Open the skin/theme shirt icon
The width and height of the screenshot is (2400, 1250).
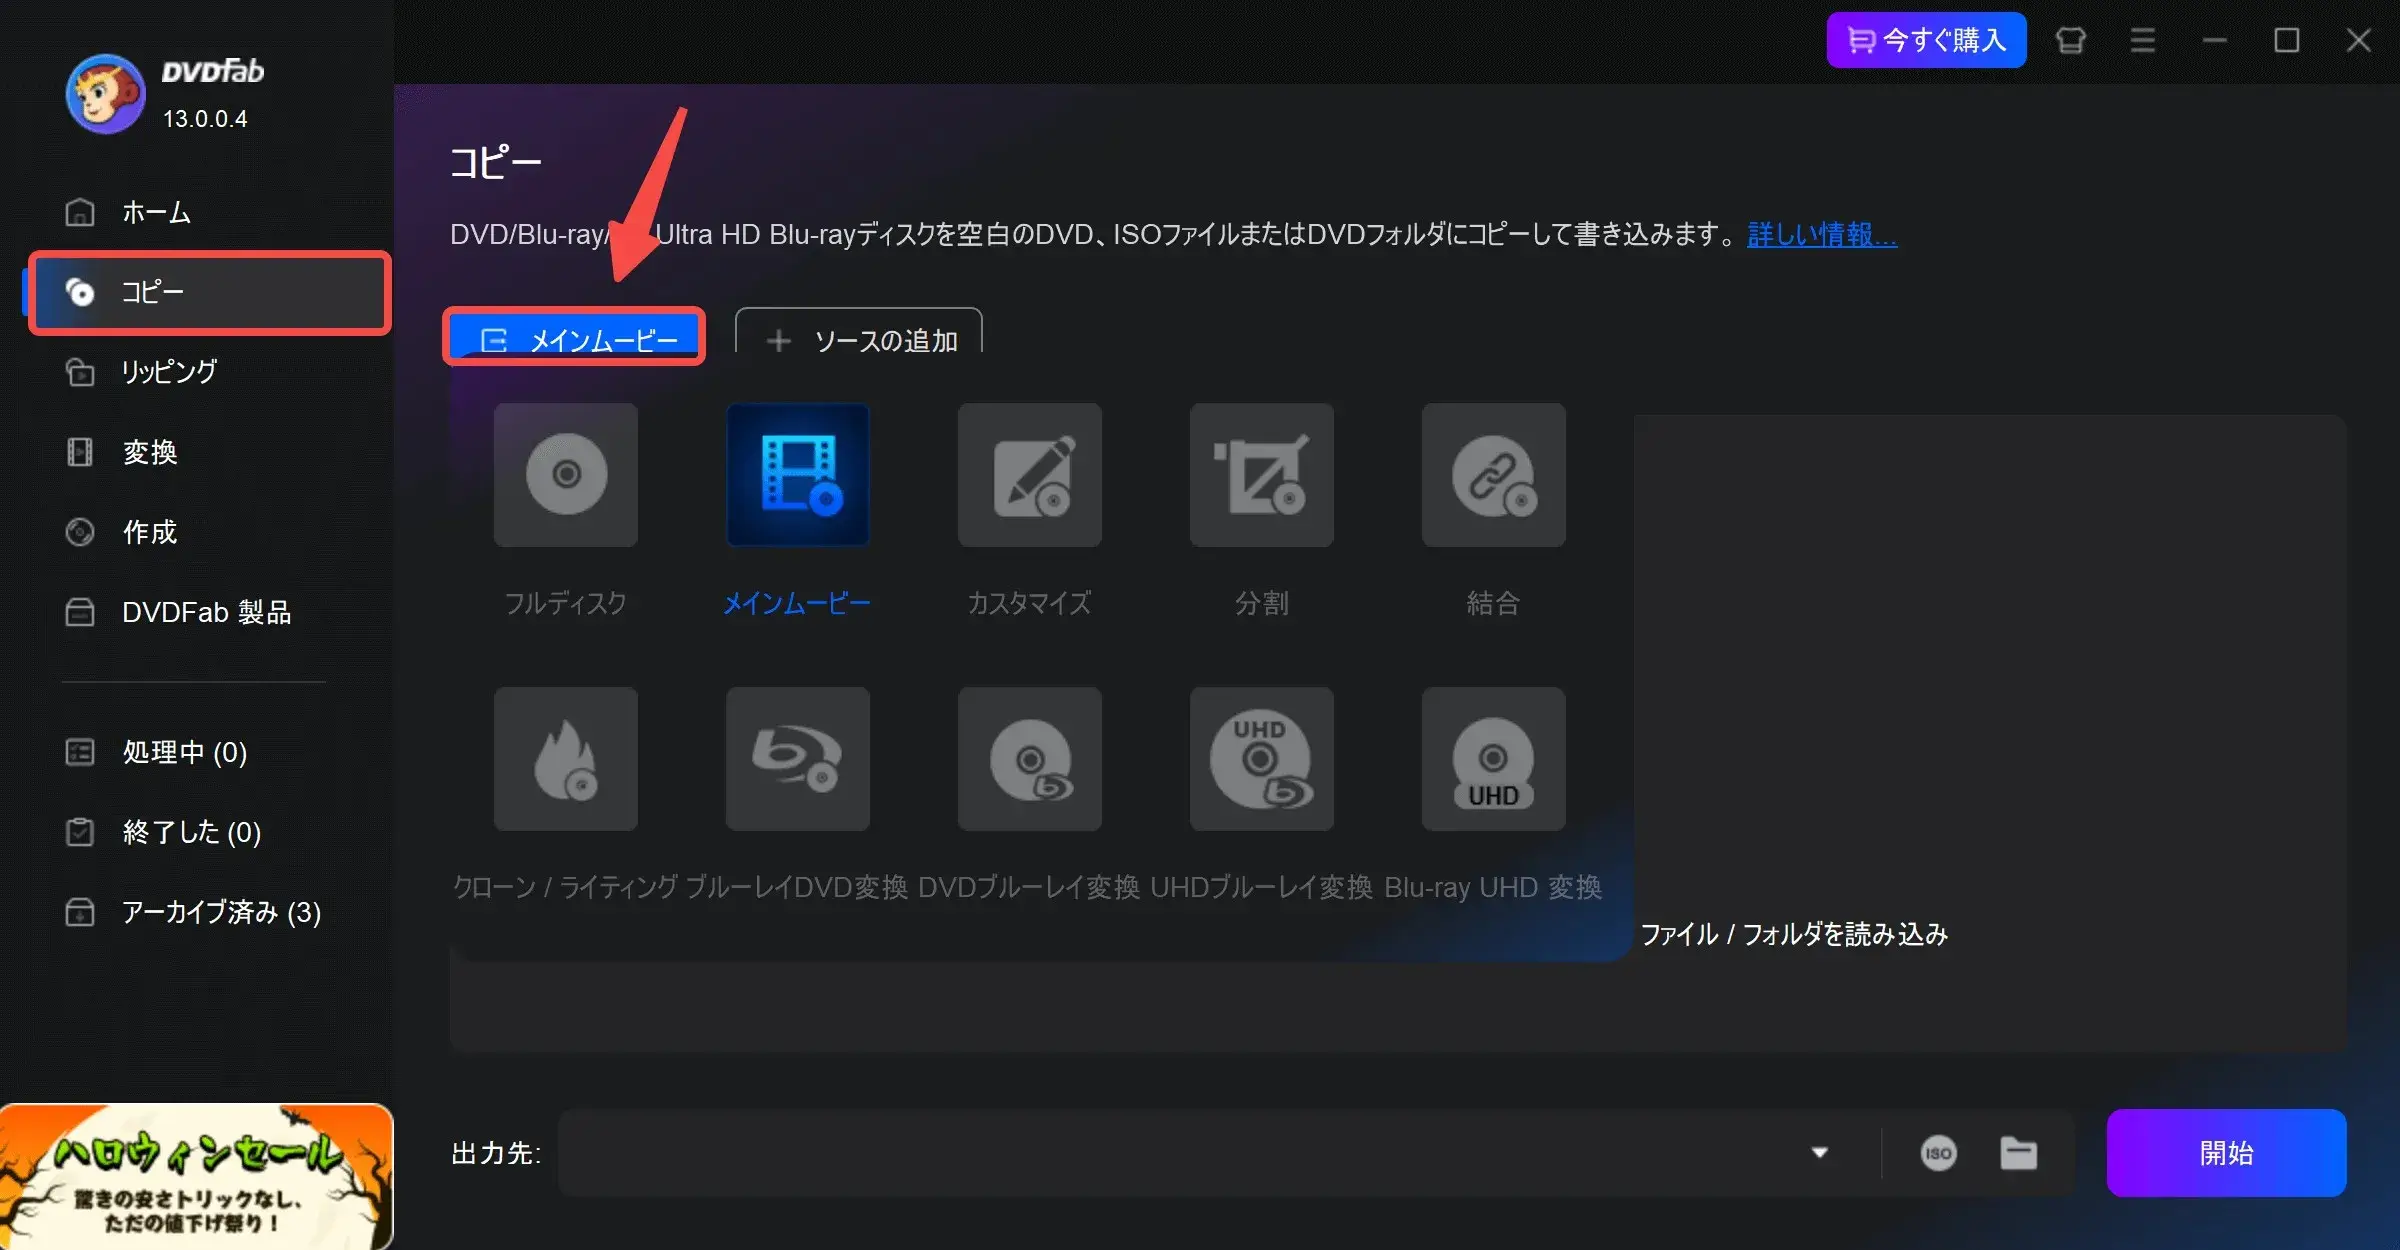pyautogui.click(x=2071, y=40)
